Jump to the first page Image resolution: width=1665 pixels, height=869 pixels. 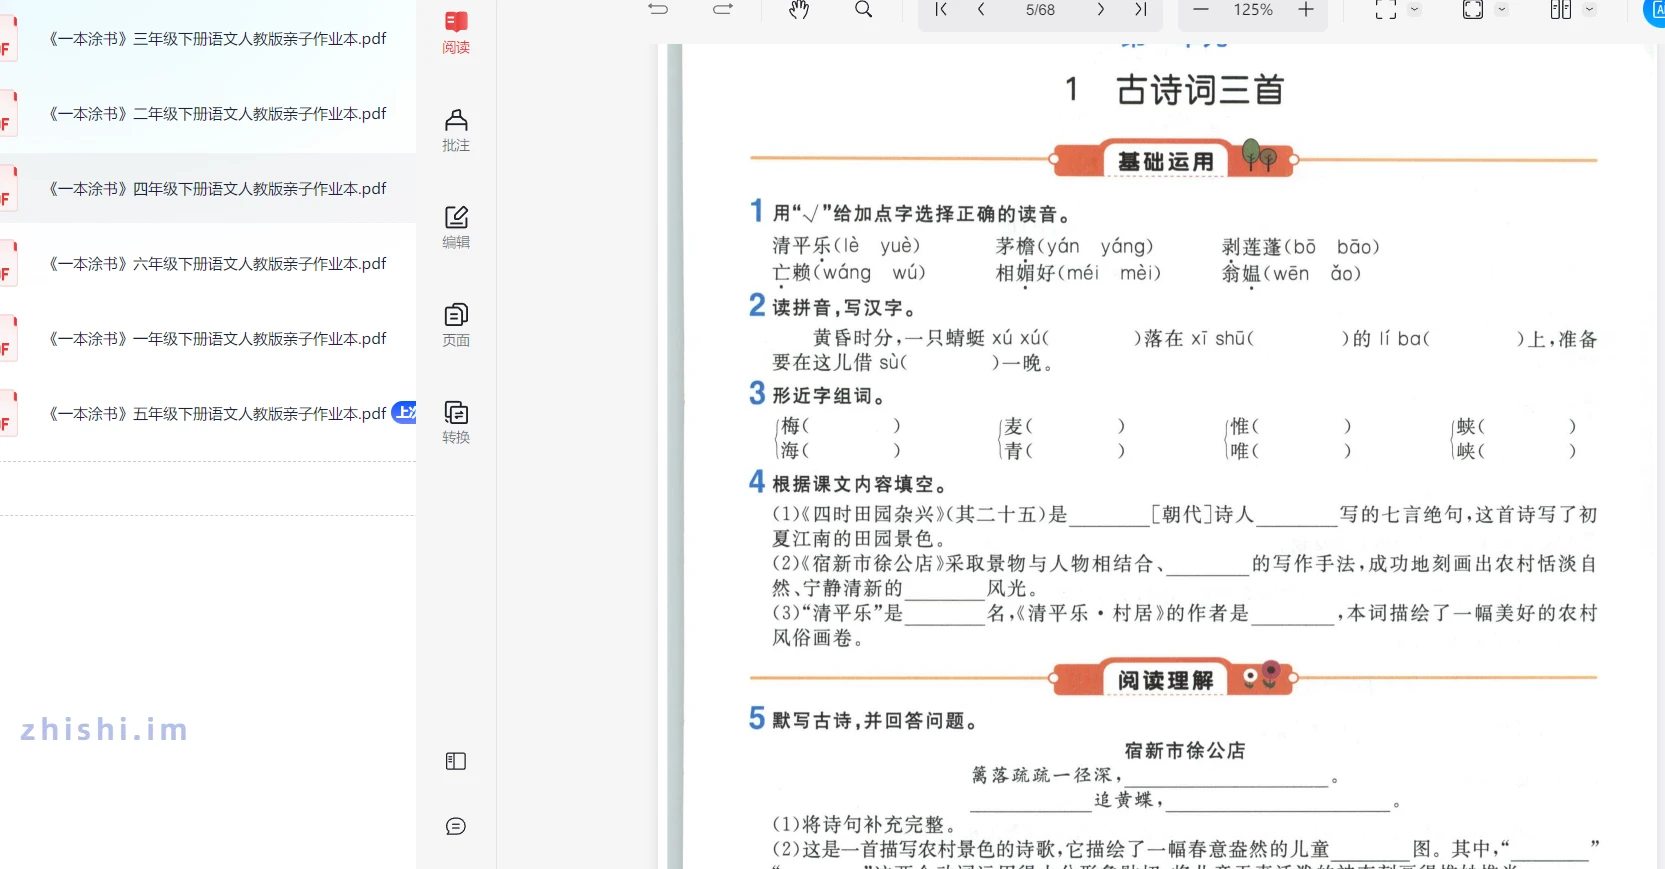[x=940, y=10]
